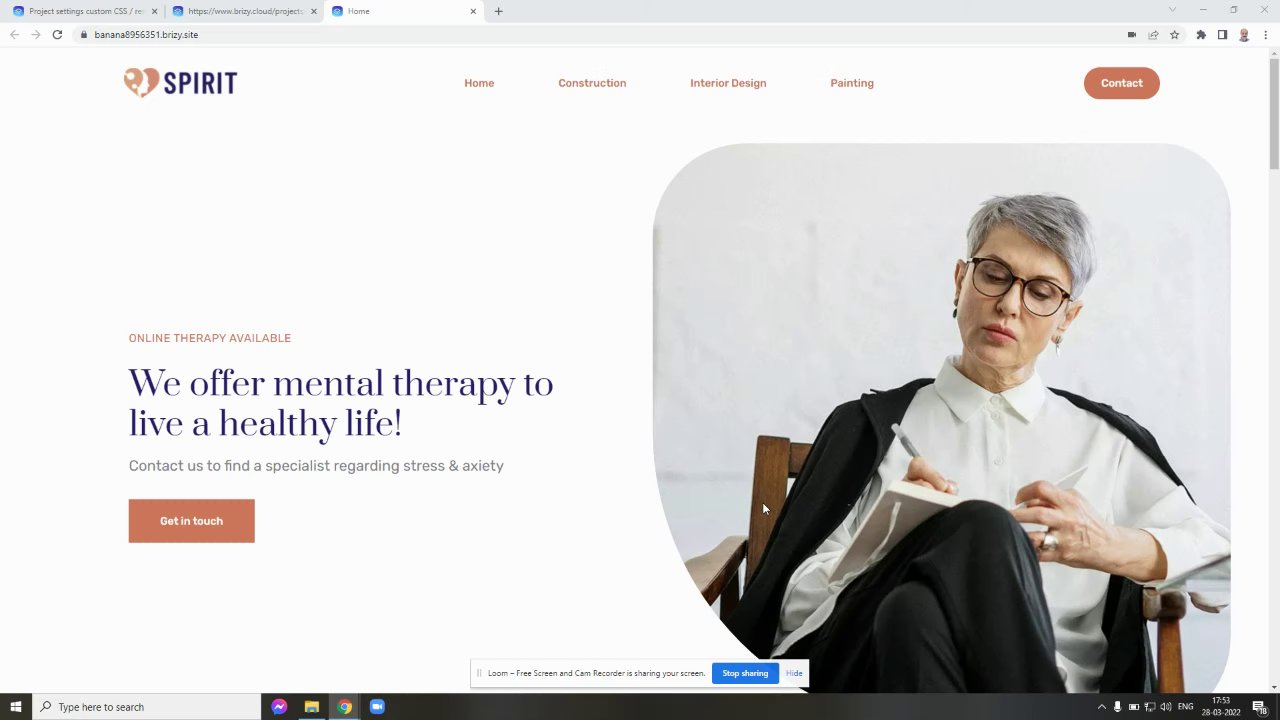Click the Spirit logo in the header
This screenshot has width=1280, height=720.
[x=180, y=83]
